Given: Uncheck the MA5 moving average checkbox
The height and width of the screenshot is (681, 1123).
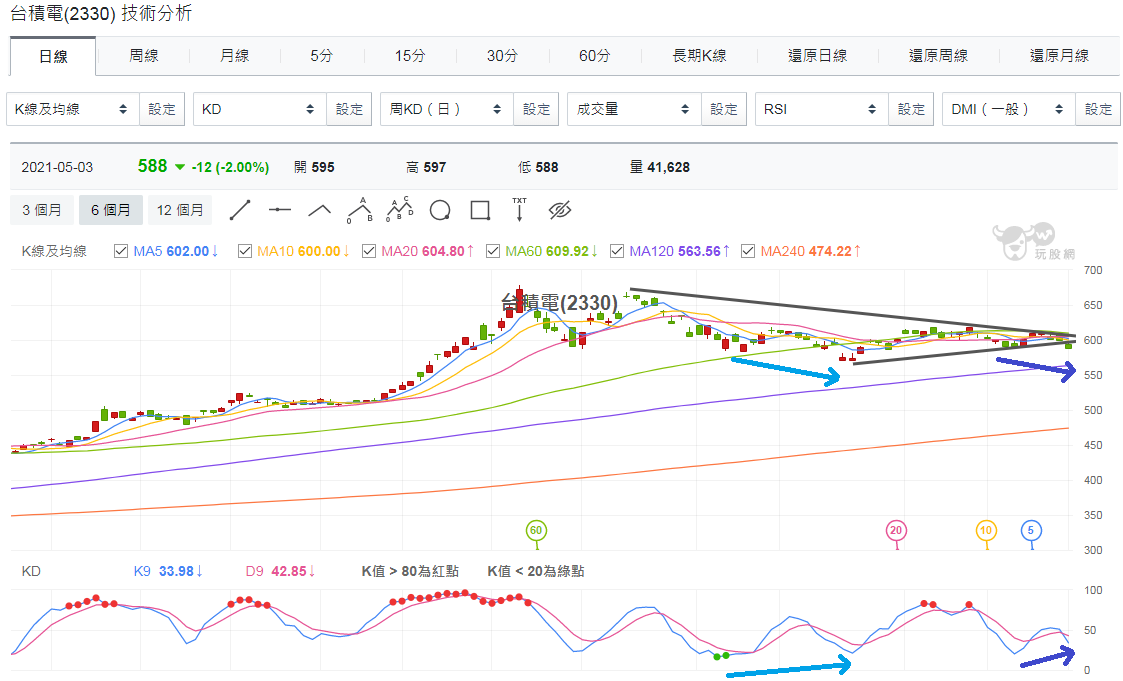Looking at the screenshot, I should coord(121,251).
